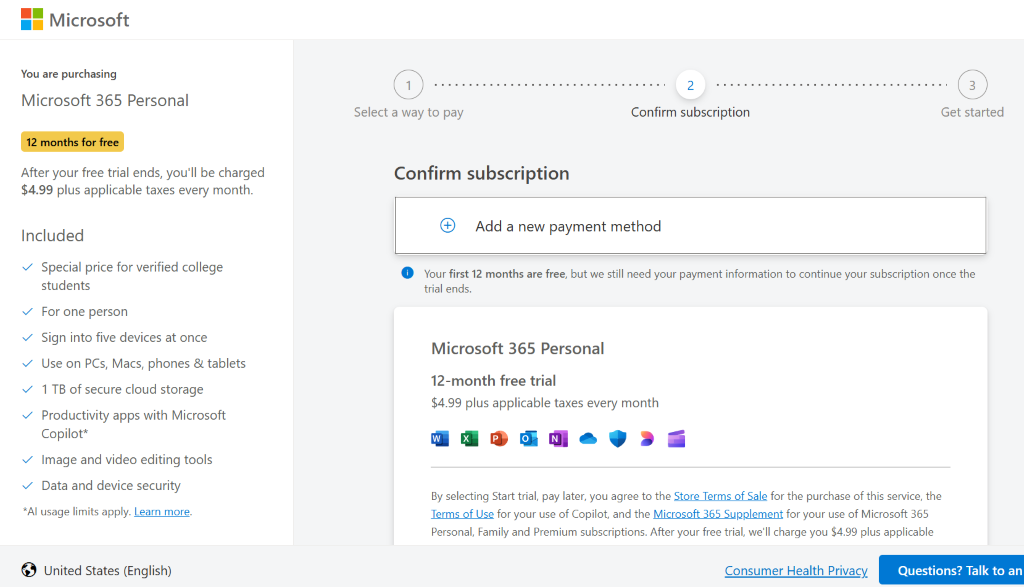The width and height of the screenshot is (1024, 587).
Task: Click the AI usage Learn more link
Action: 162,512
